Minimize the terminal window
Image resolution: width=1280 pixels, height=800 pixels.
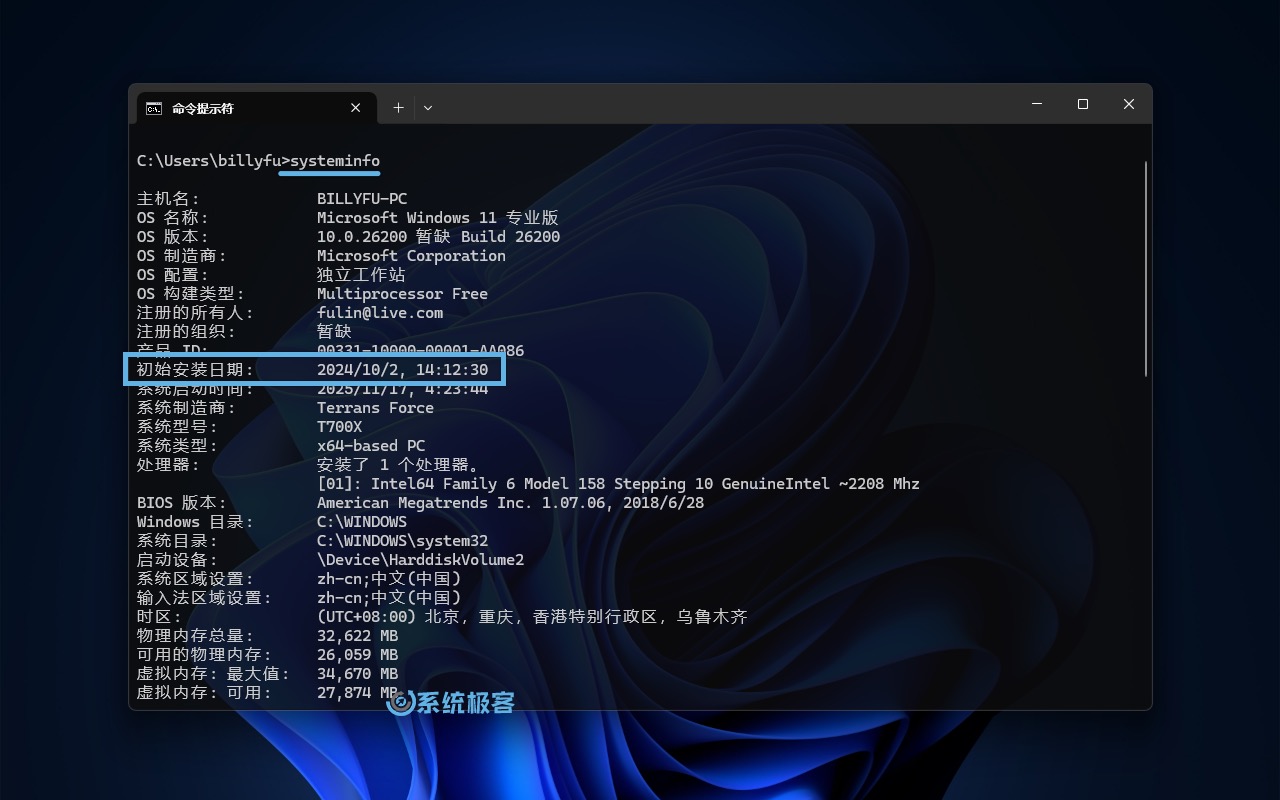pos(1036,104)
